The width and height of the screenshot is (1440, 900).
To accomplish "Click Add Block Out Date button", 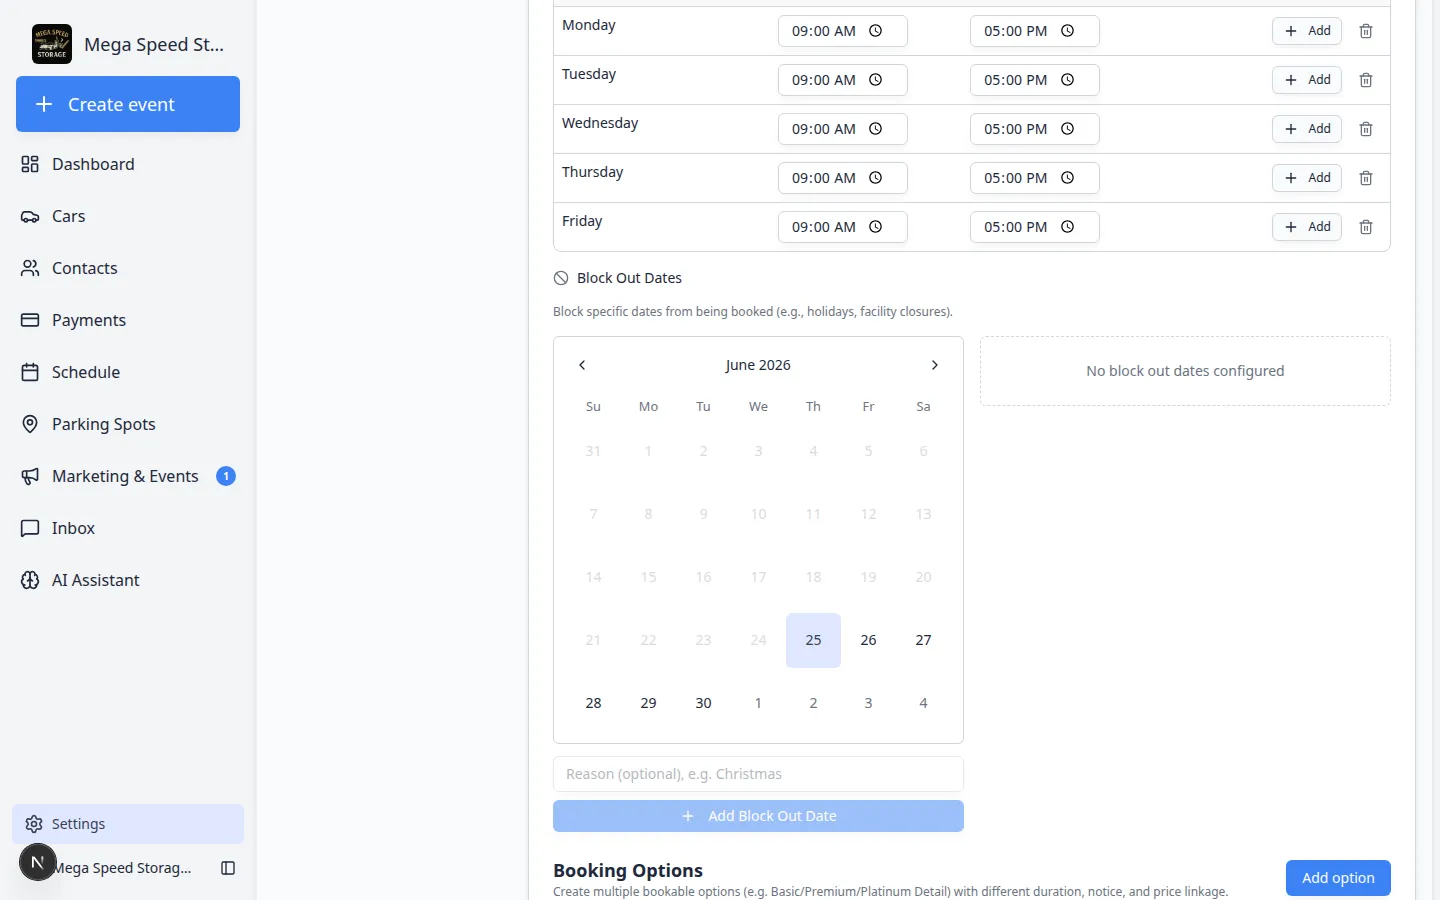I will 758,816.
